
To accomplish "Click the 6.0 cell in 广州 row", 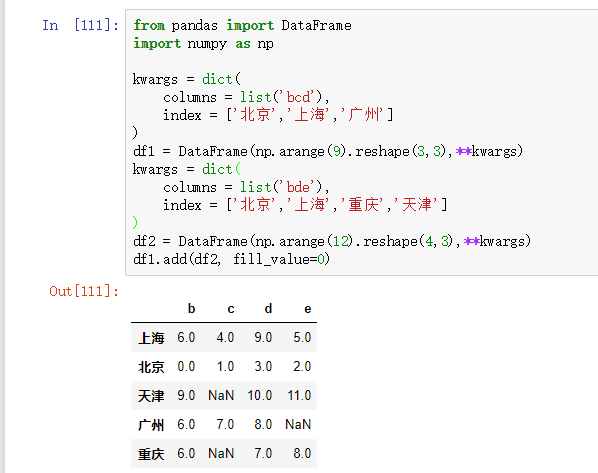I will (186, 425).
